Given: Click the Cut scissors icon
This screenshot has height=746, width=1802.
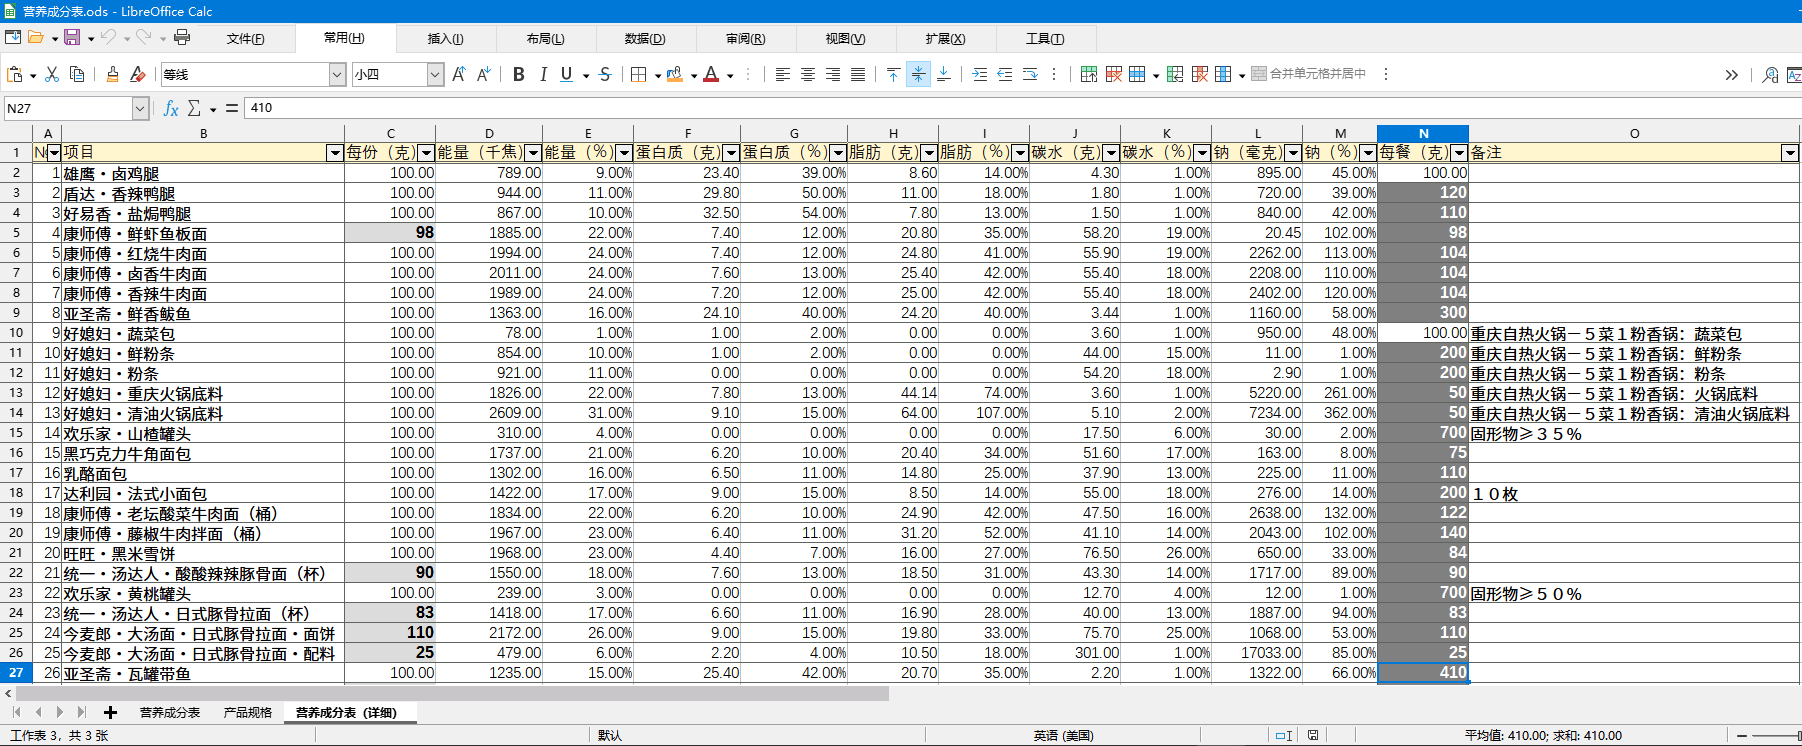Looking at the screenshot, I should 52,74.
